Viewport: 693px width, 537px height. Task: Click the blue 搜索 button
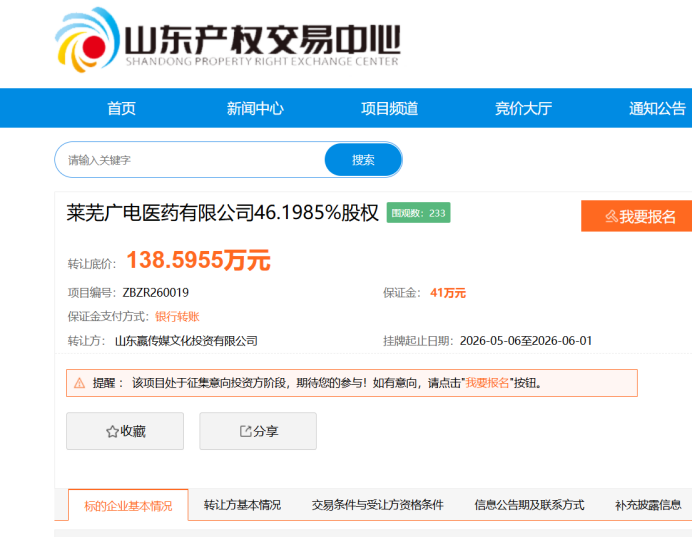(x=363, y=160)
